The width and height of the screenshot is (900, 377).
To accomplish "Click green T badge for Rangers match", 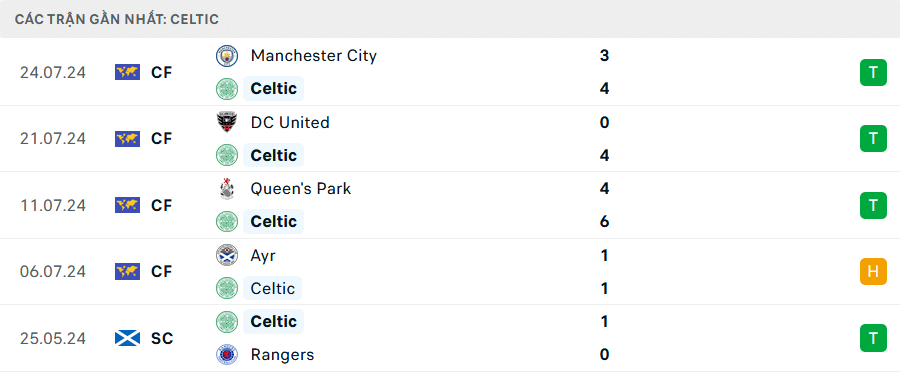I will pyautogui.click(x=873, y=338).
